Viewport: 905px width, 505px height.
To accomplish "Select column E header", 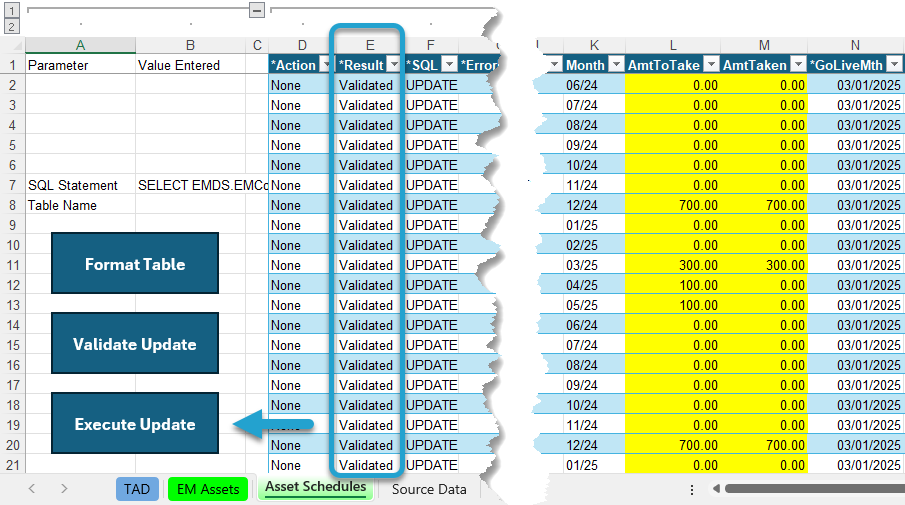I will click(370, 45).
